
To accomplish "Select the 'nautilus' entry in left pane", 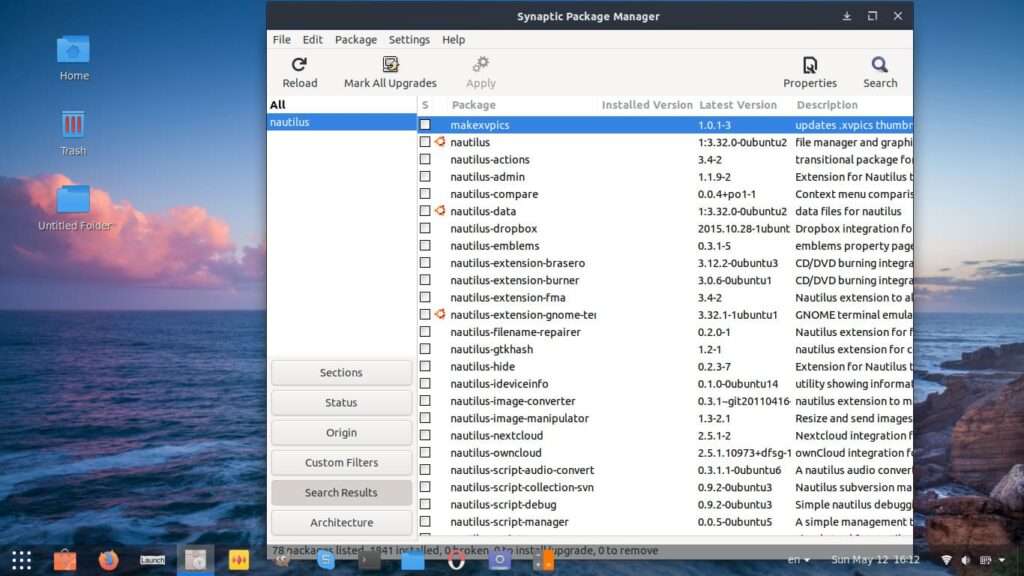I will (x=342, y=122).
